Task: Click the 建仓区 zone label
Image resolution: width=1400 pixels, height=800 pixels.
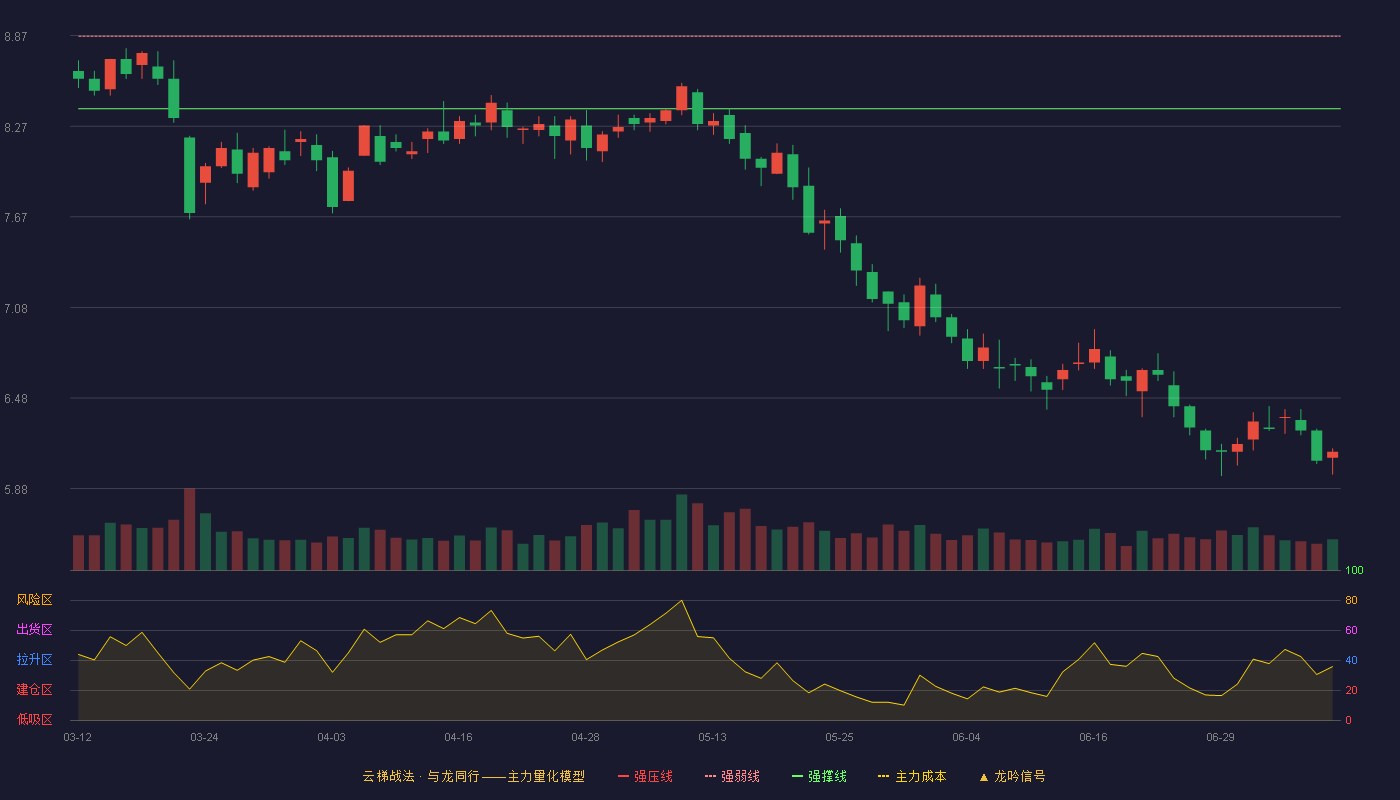Action: tap(34, 690)
